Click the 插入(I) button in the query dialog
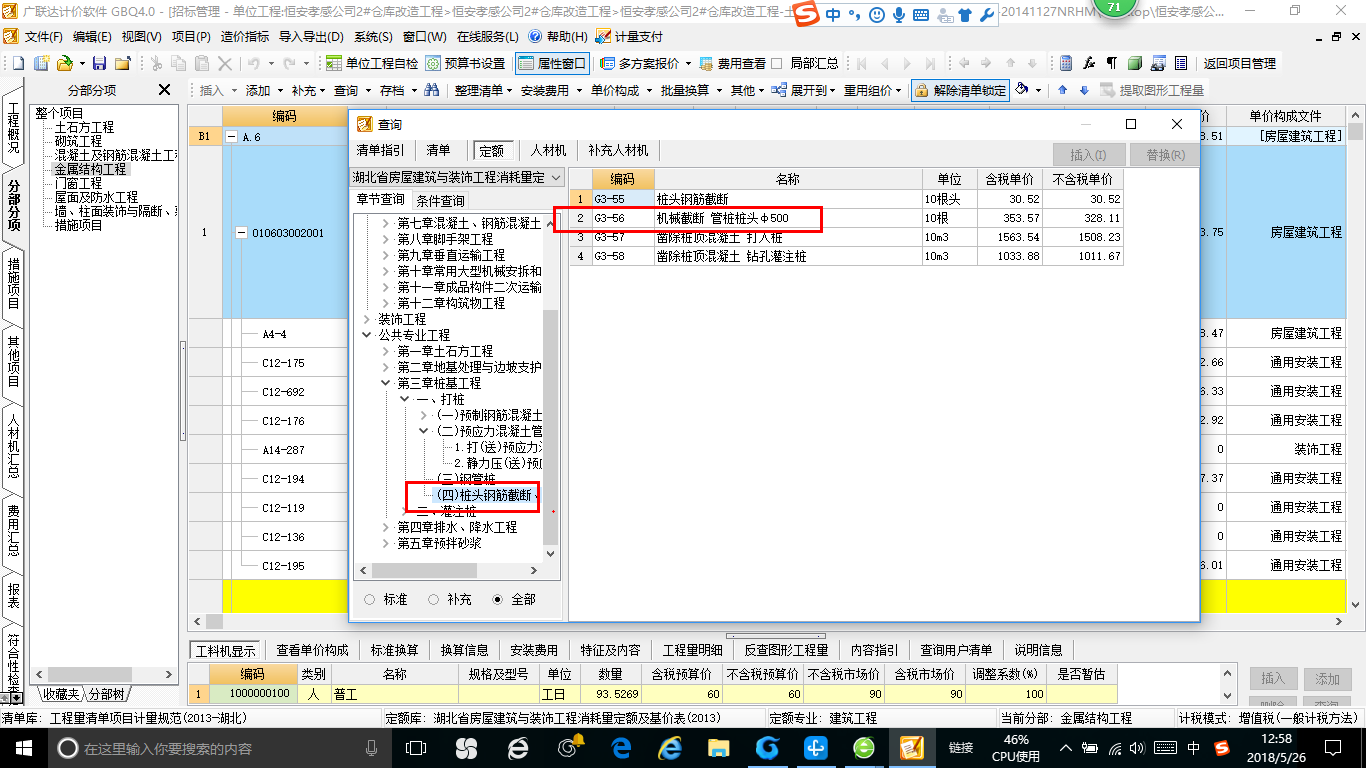 (1088, 155)
